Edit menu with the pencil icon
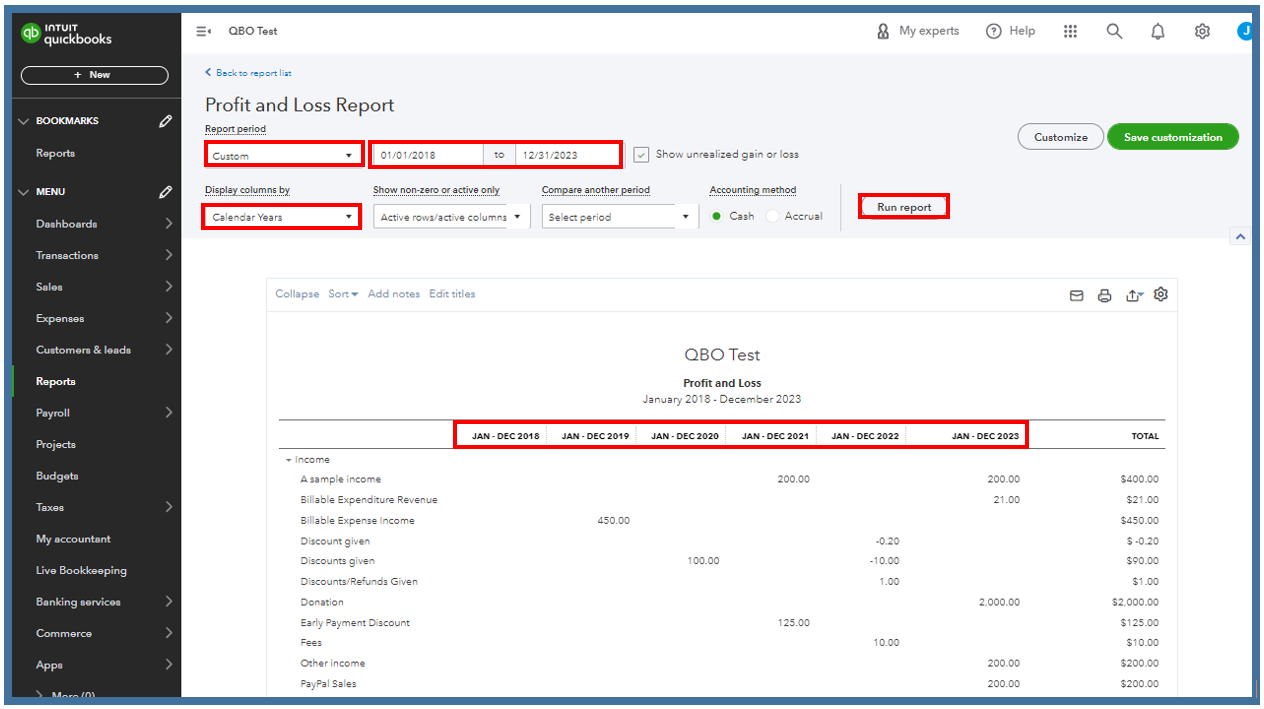 pos(165,192)
